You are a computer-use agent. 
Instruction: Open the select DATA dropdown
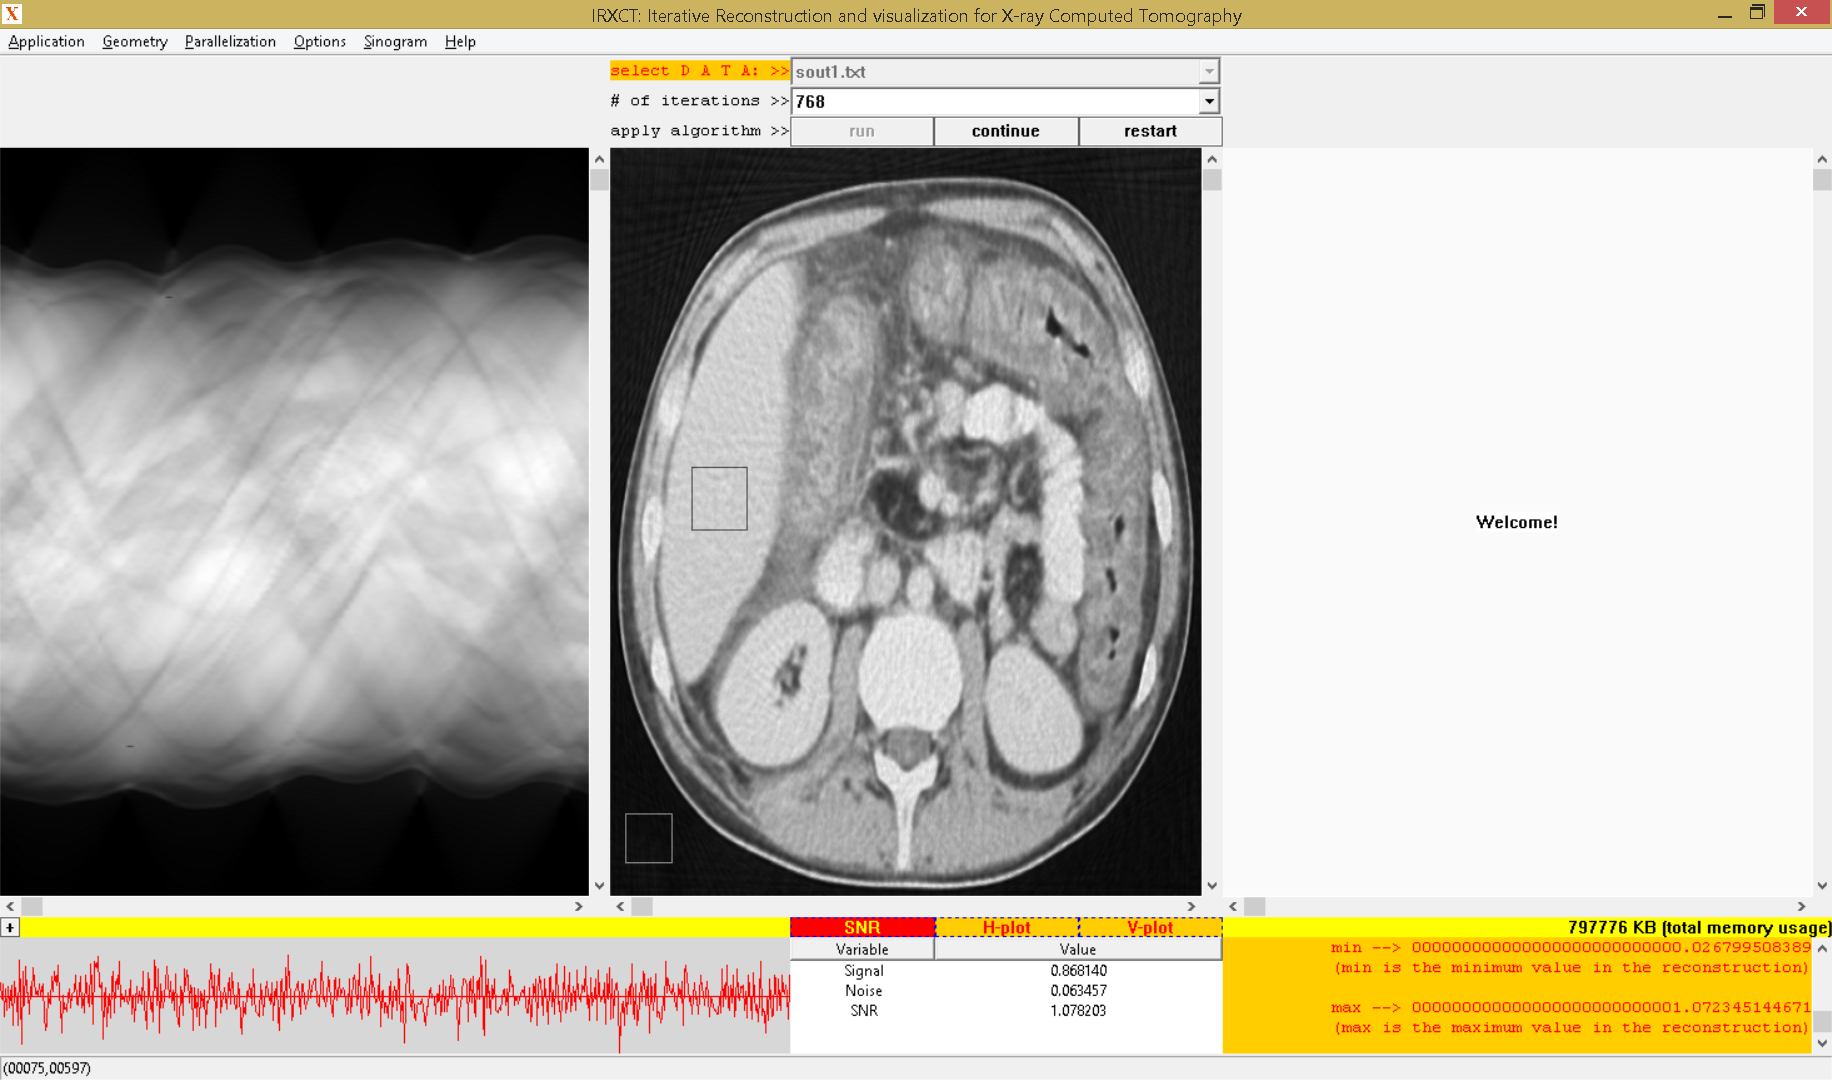[x=1209, y=72]
